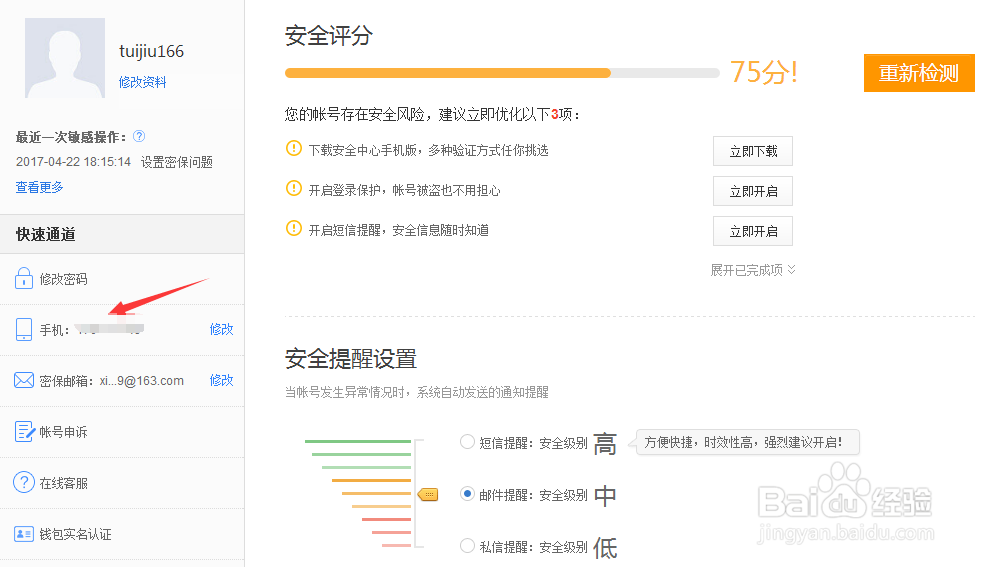Select the 私信提醒 radio button
Screen dimensions: 988x567
[x=467, y=546]
